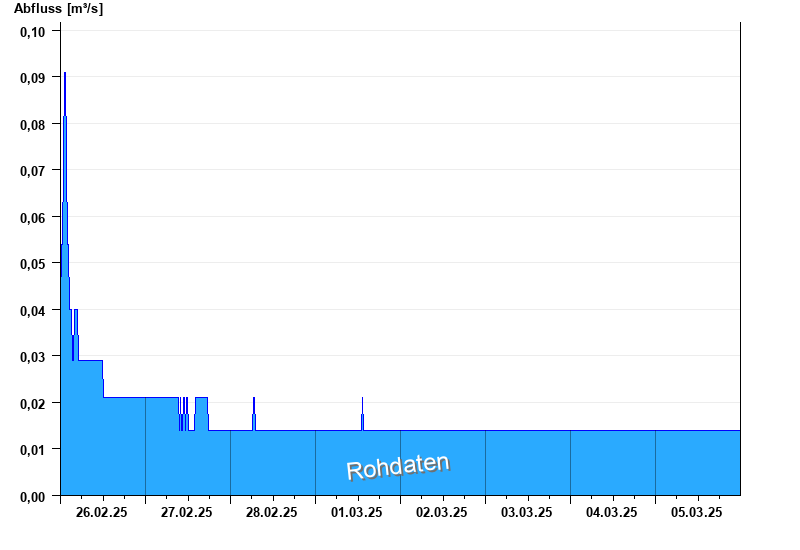The image size is (800, 550).
Task: Click the 27.02.25 date label
Action: click(187, 512)
